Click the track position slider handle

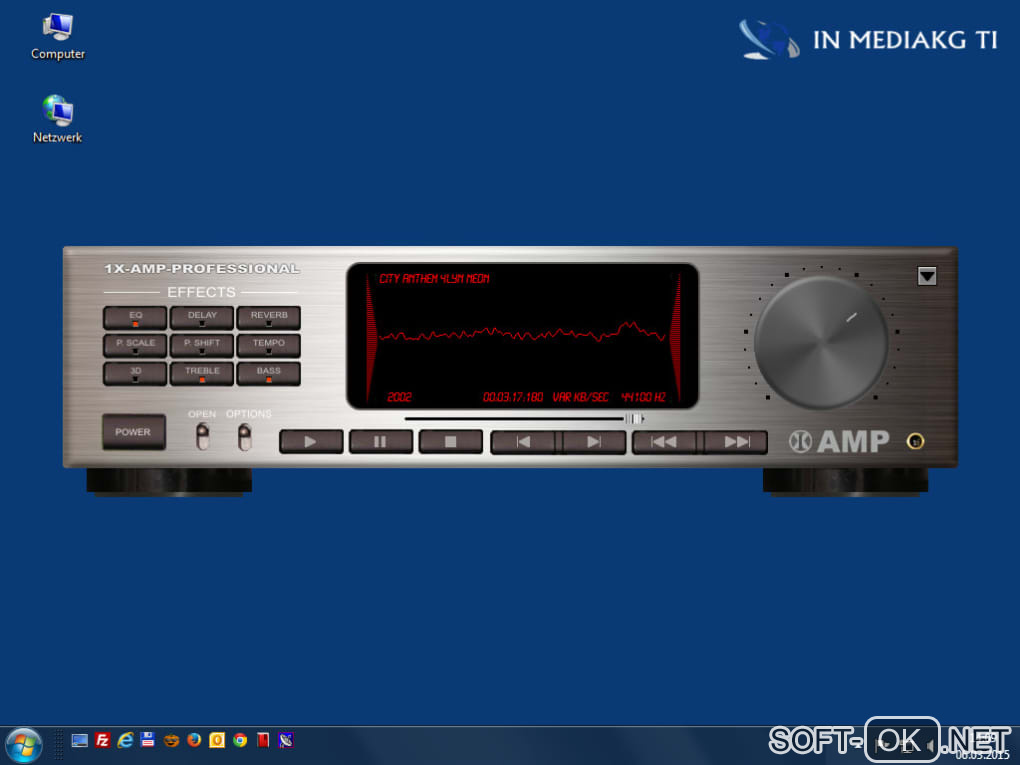636,419
